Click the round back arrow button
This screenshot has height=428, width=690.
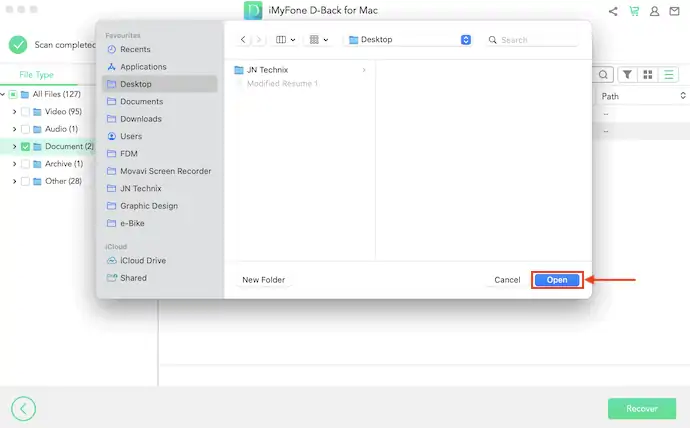point(23,408)
